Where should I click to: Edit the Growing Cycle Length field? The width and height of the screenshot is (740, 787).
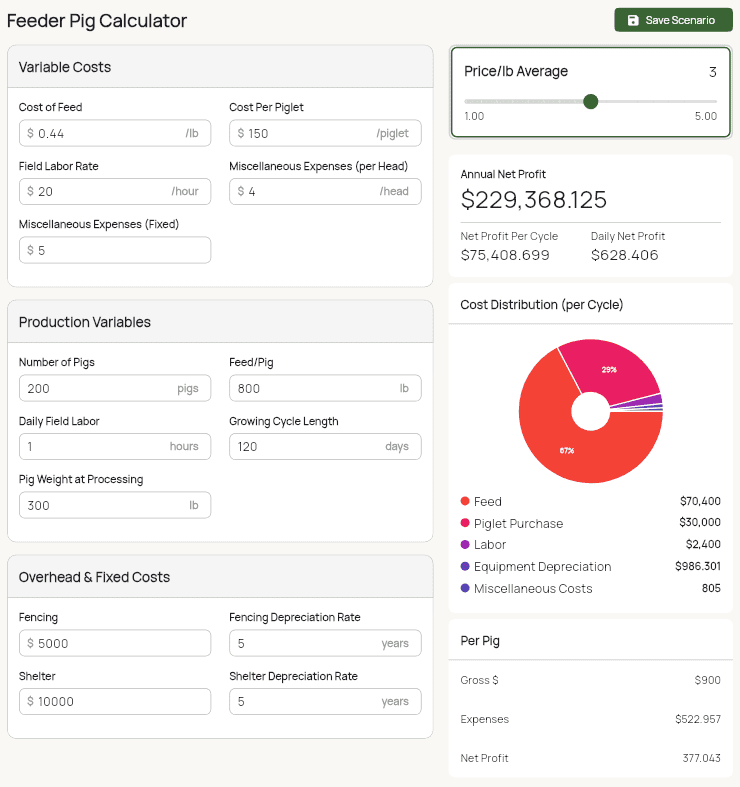coord(305,446)
